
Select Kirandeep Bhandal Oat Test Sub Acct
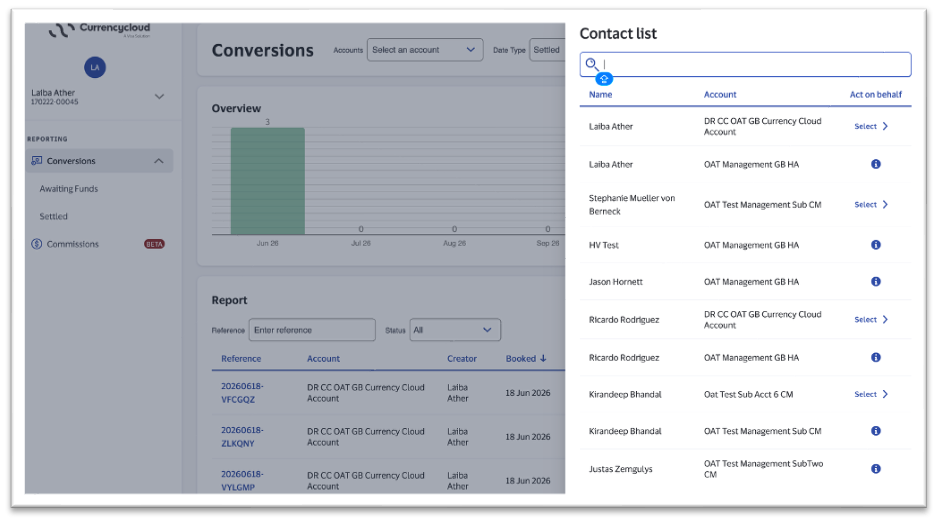pyautogui.click(x=870, y=394)
